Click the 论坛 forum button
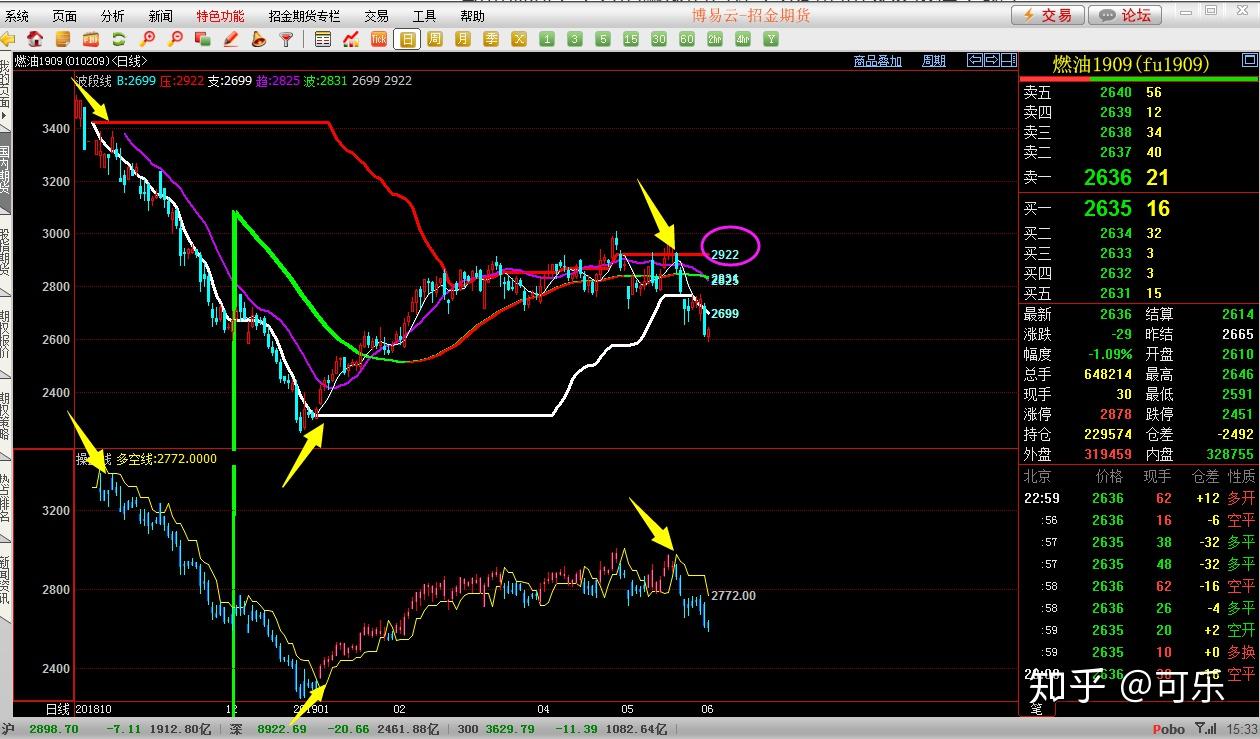Image resolution: width=1260 pixels, height=739 pixels. 1125,15
